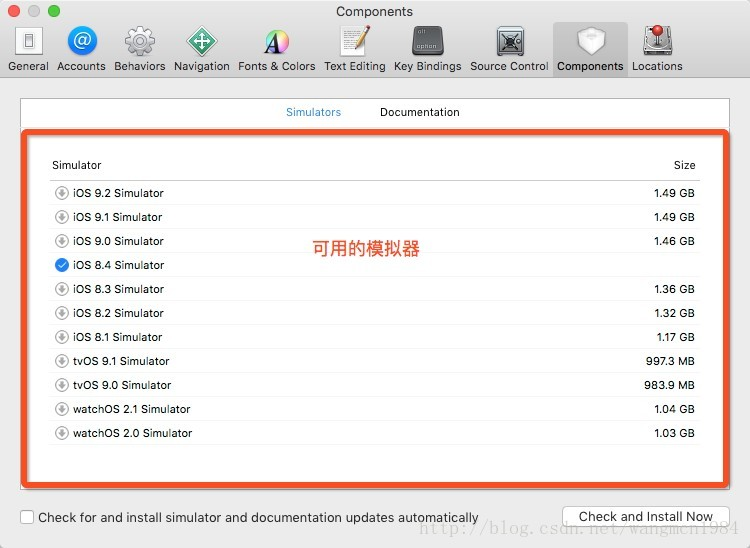Select the 'iOS 8.4 Simulator' row text
This screenshot has height=548, width=750.
pyautogui.click(x=118, y=264)
